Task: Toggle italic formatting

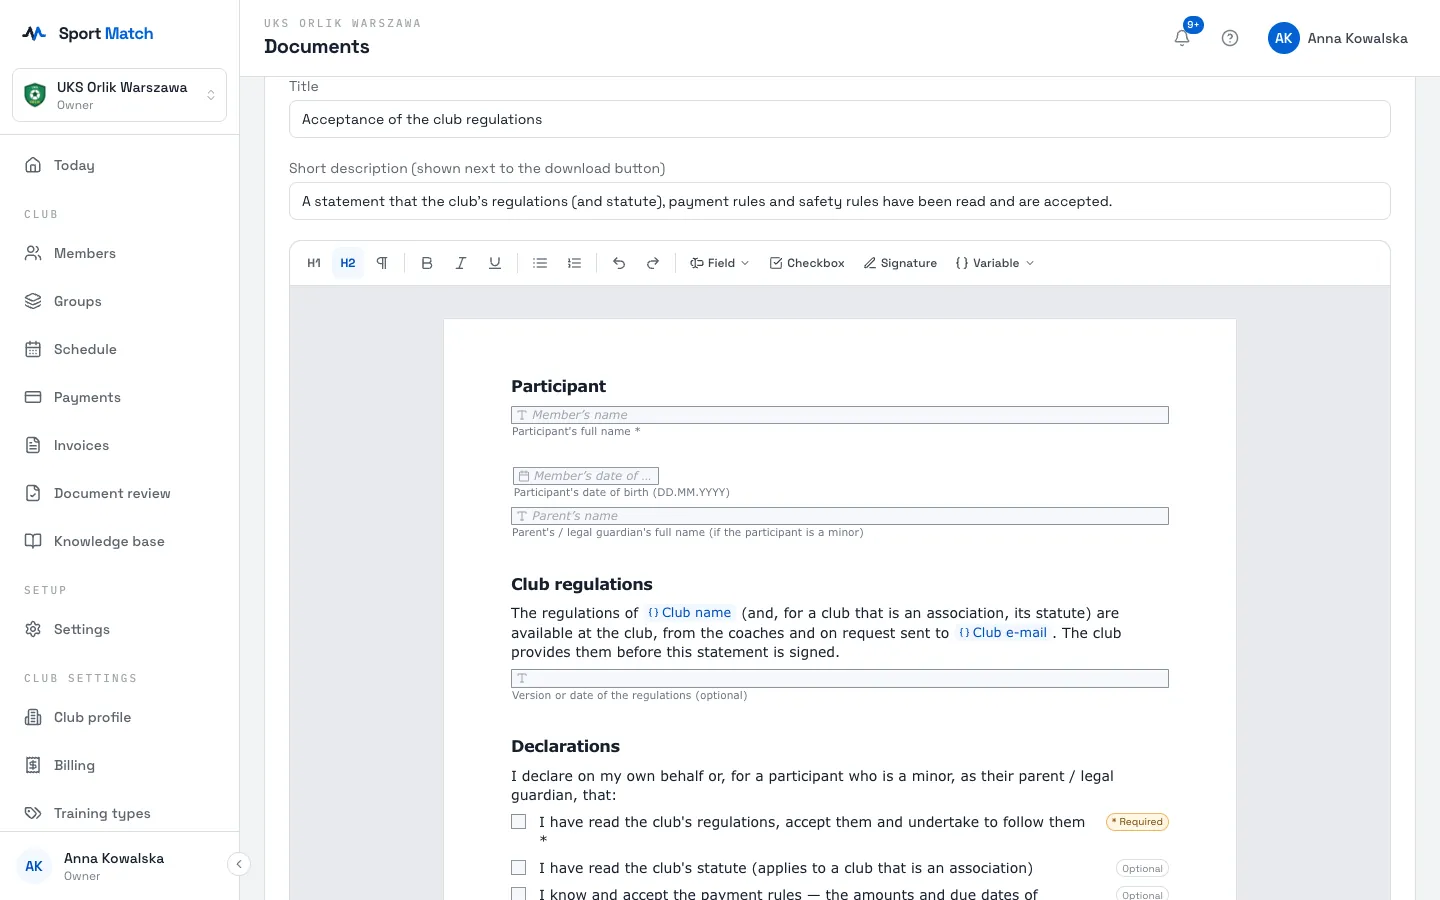Action: point(461,263)
